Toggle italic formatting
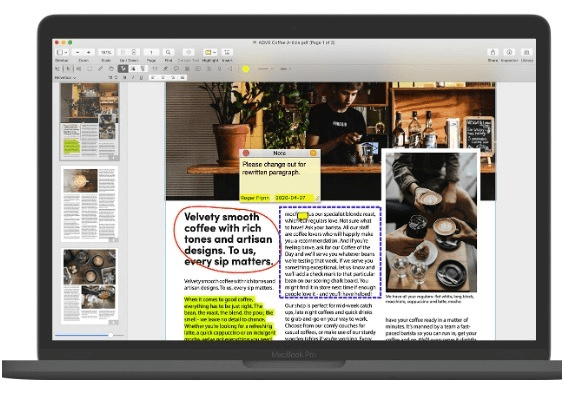Screen dimensions: 564x399 tap(133, 77)
